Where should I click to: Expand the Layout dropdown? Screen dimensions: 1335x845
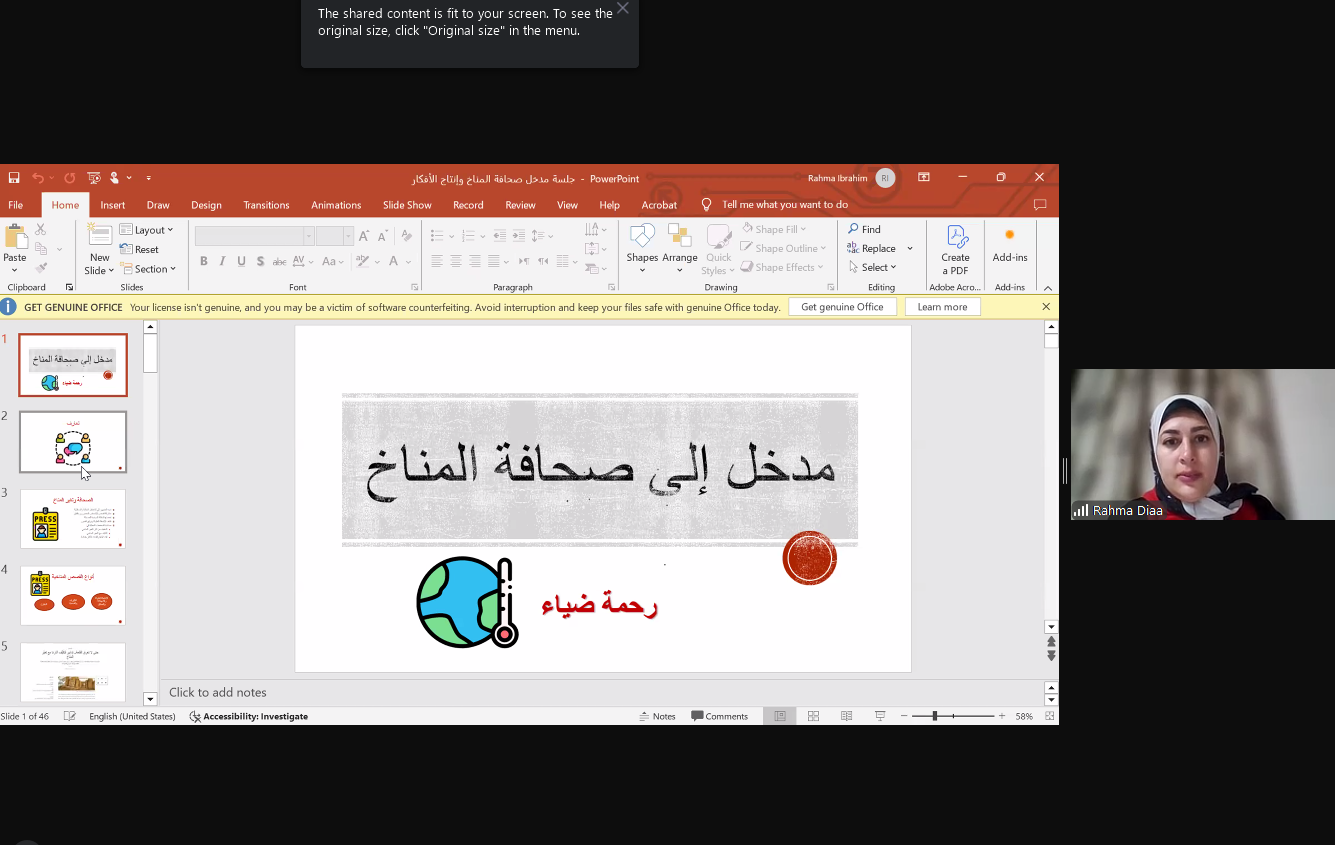point(147,230)
